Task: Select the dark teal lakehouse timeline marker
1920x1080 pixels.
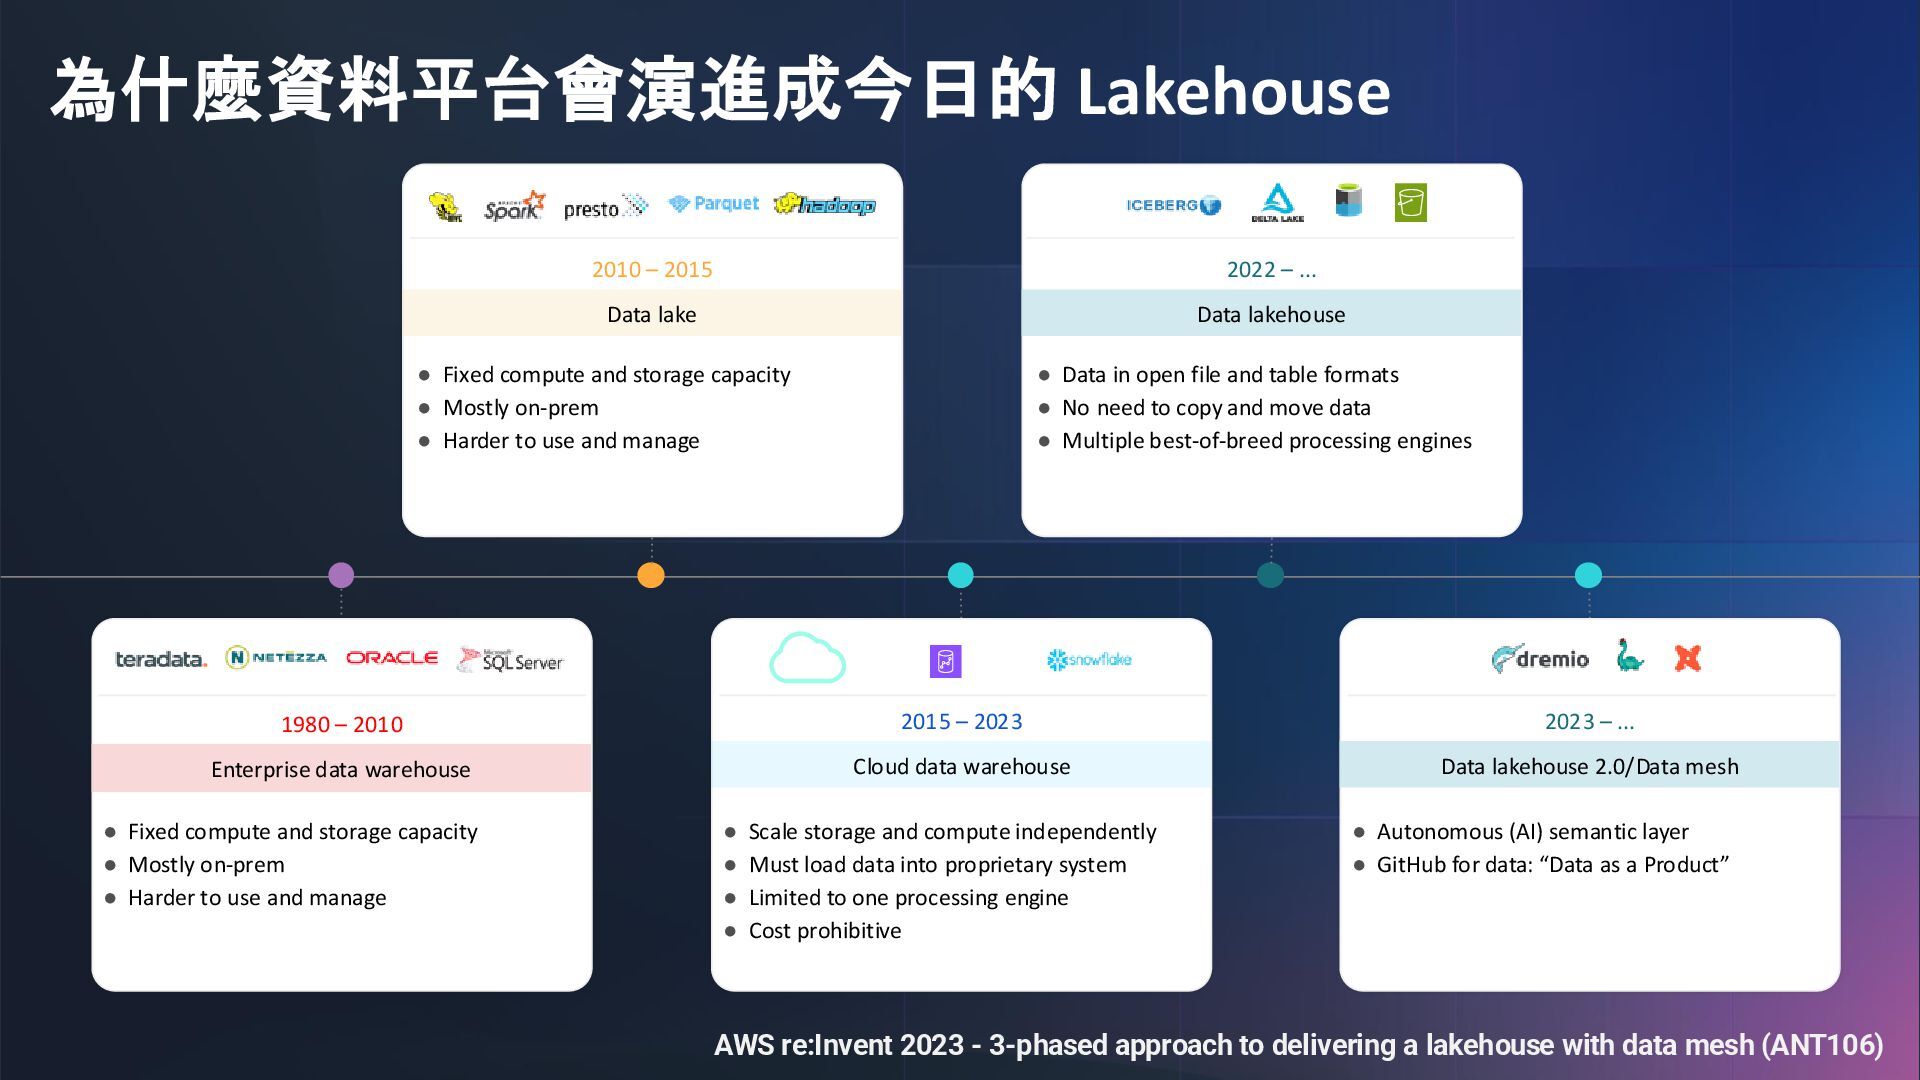Action: click(x=1270, y=575)
